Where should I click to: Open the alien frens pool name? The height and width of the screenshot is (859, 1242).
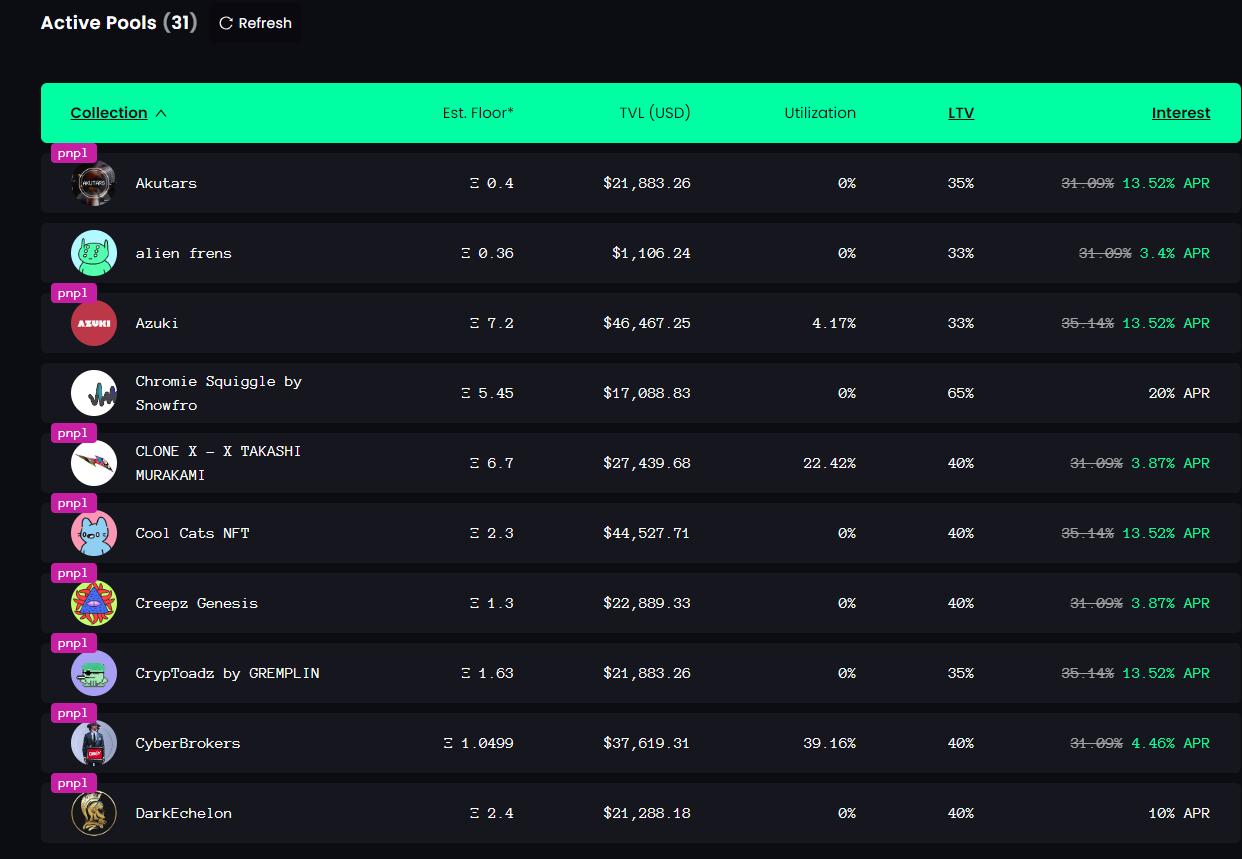click(184, 253)
